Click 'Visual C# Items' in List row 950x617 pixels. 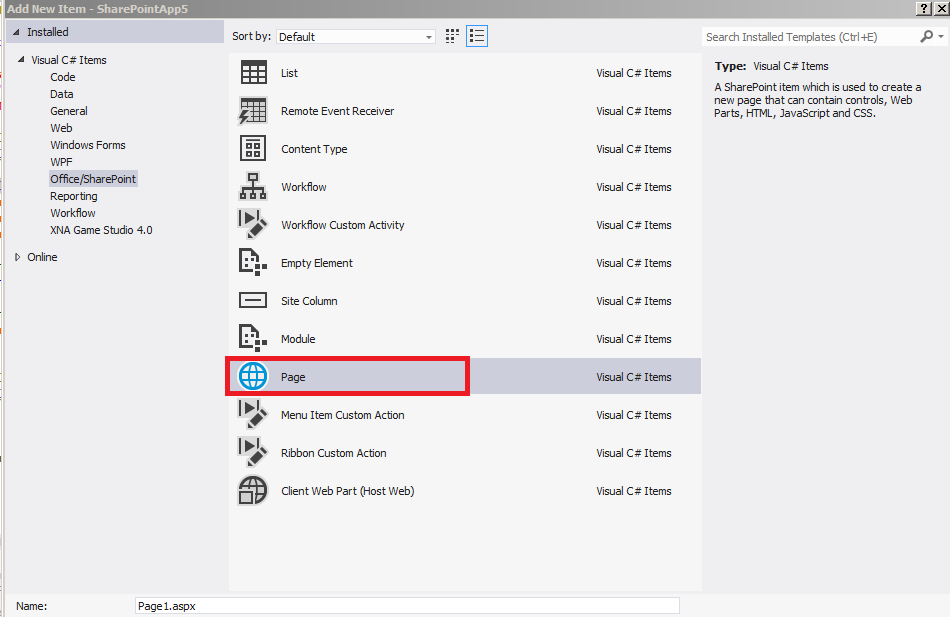coord(634,73)
